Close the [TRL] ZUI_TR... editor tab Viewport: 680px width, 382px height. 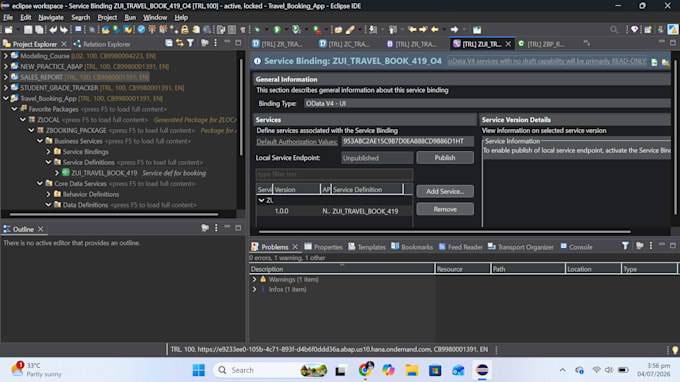[508, 44]
